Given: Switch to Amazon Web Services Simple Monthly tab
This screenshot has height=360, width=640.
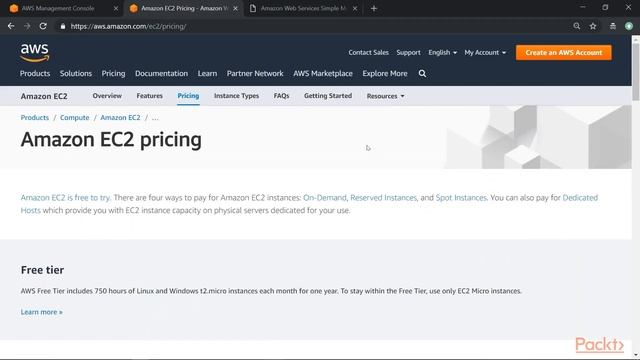Looking at the screenshot, I should pos(303,8).
